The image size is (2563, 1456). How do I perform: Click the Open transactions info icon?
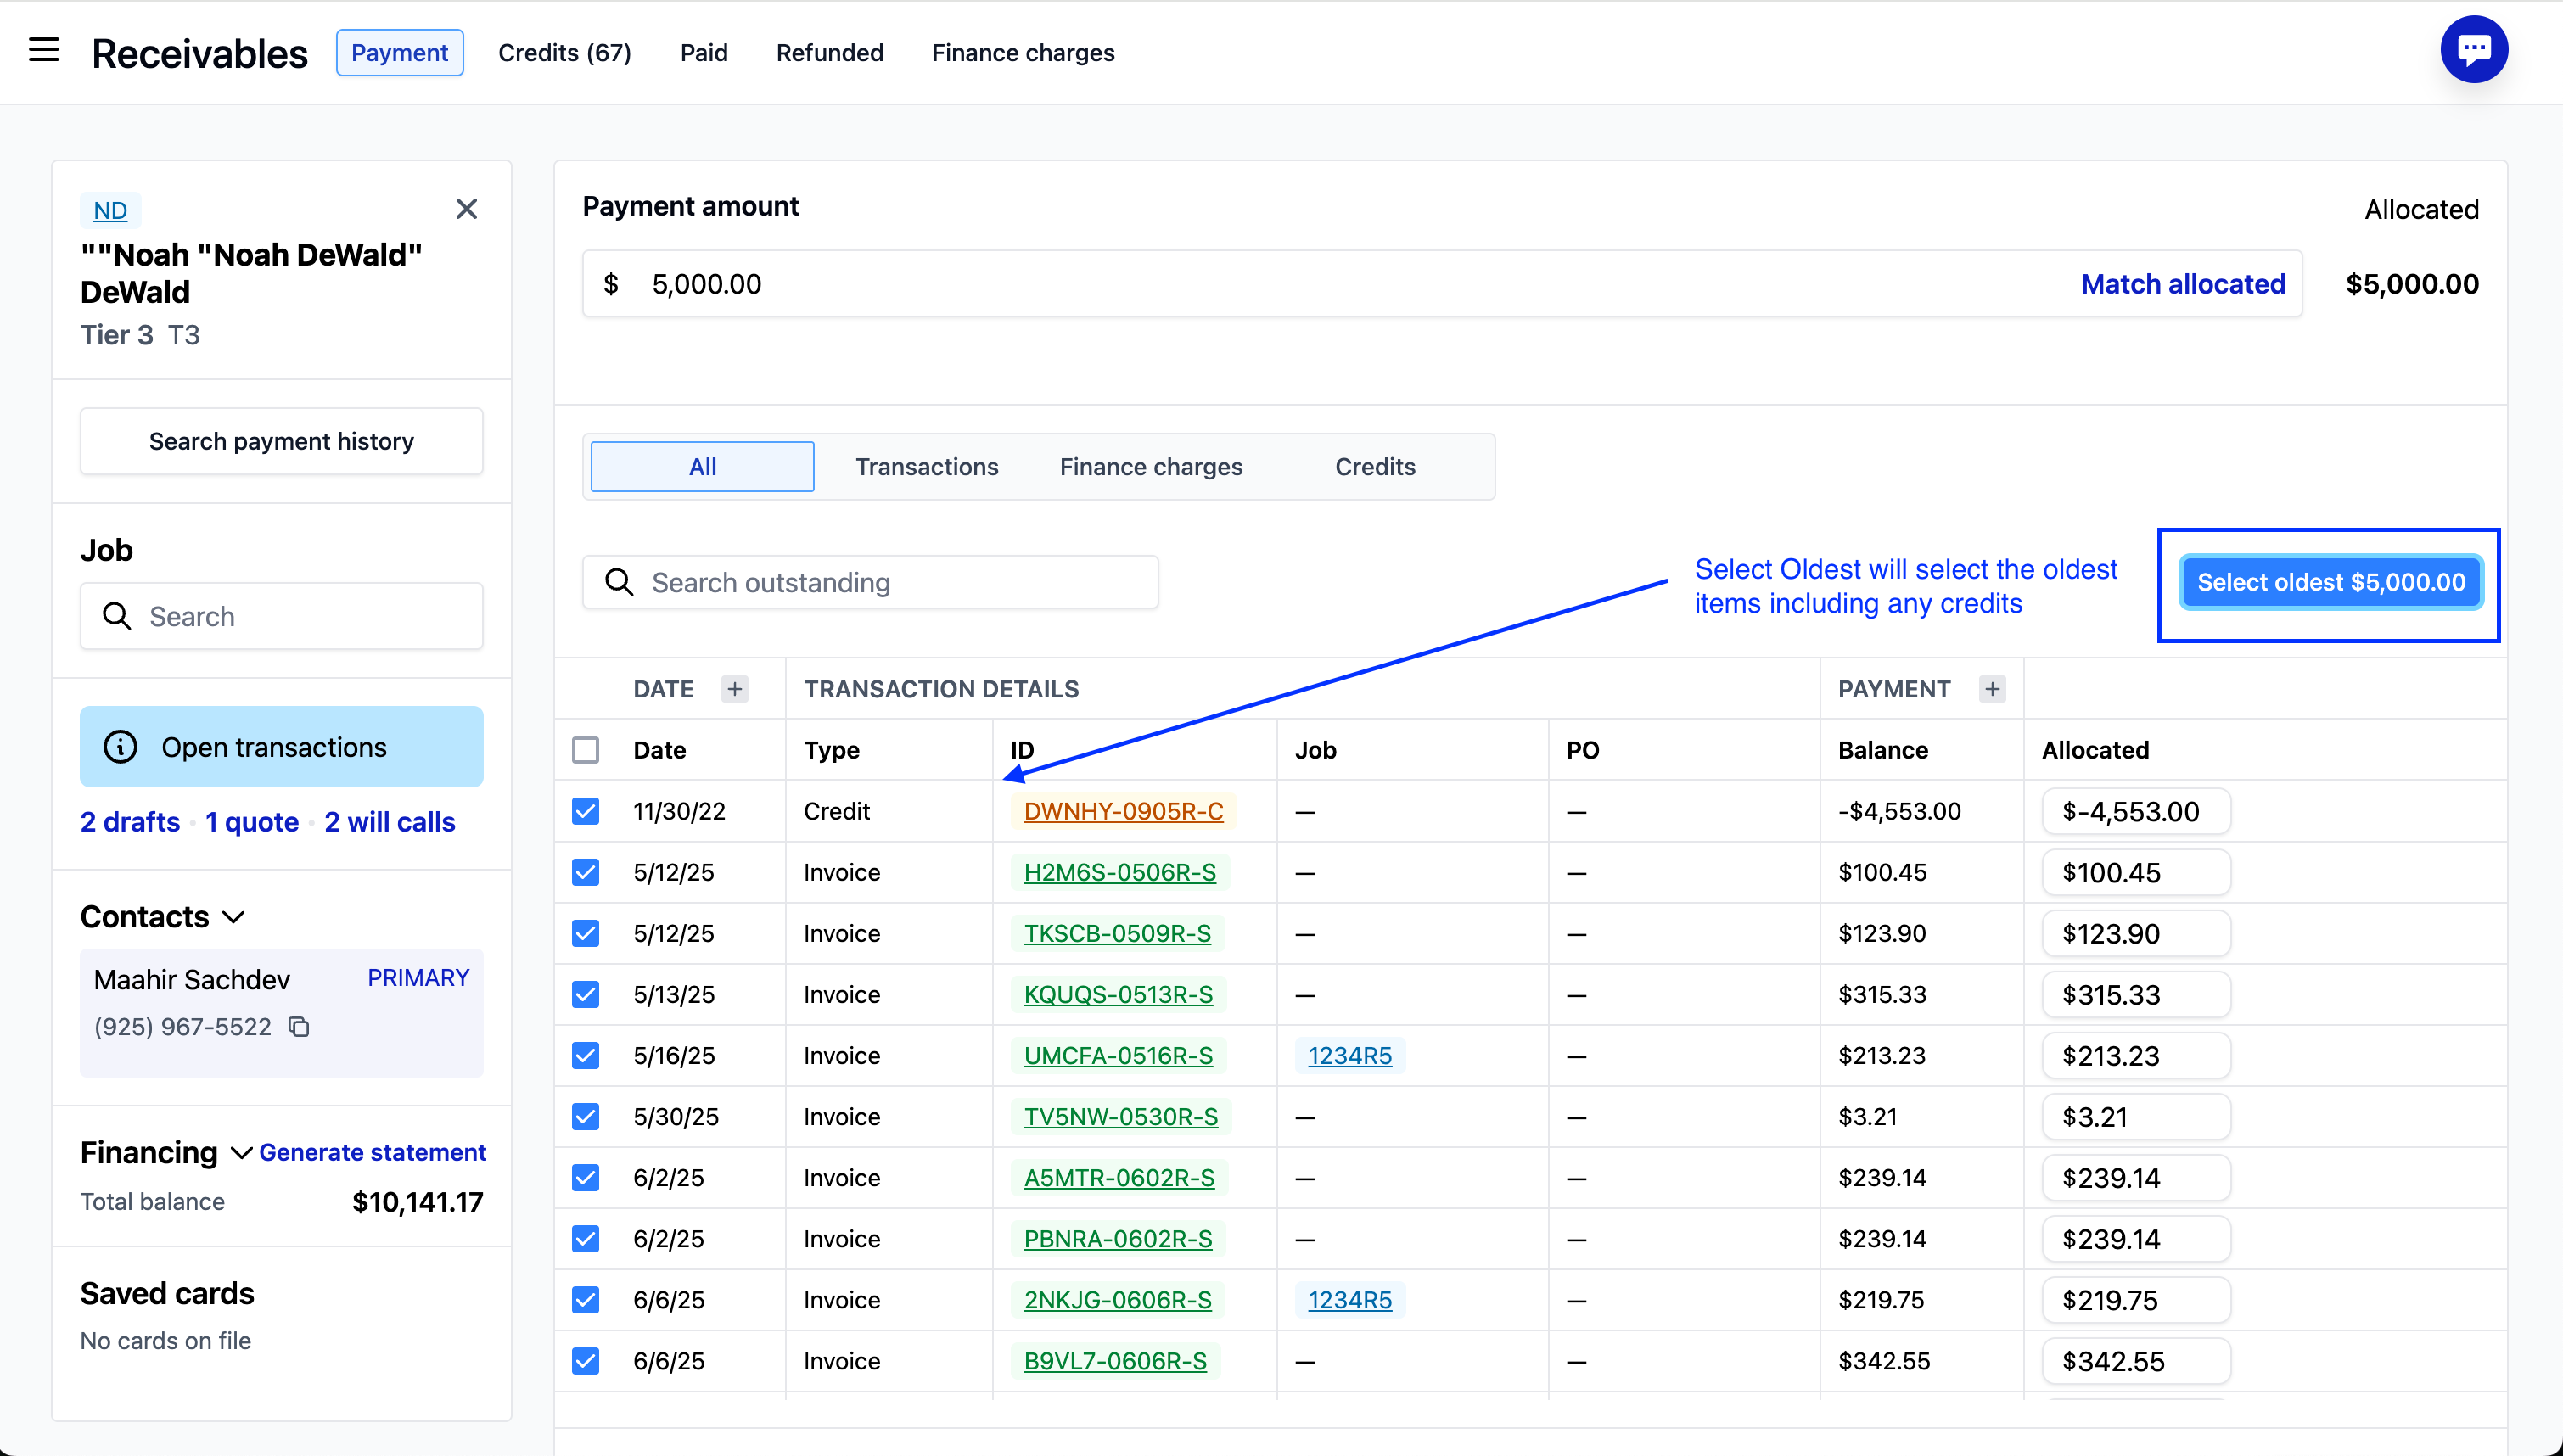pos(121,747)
